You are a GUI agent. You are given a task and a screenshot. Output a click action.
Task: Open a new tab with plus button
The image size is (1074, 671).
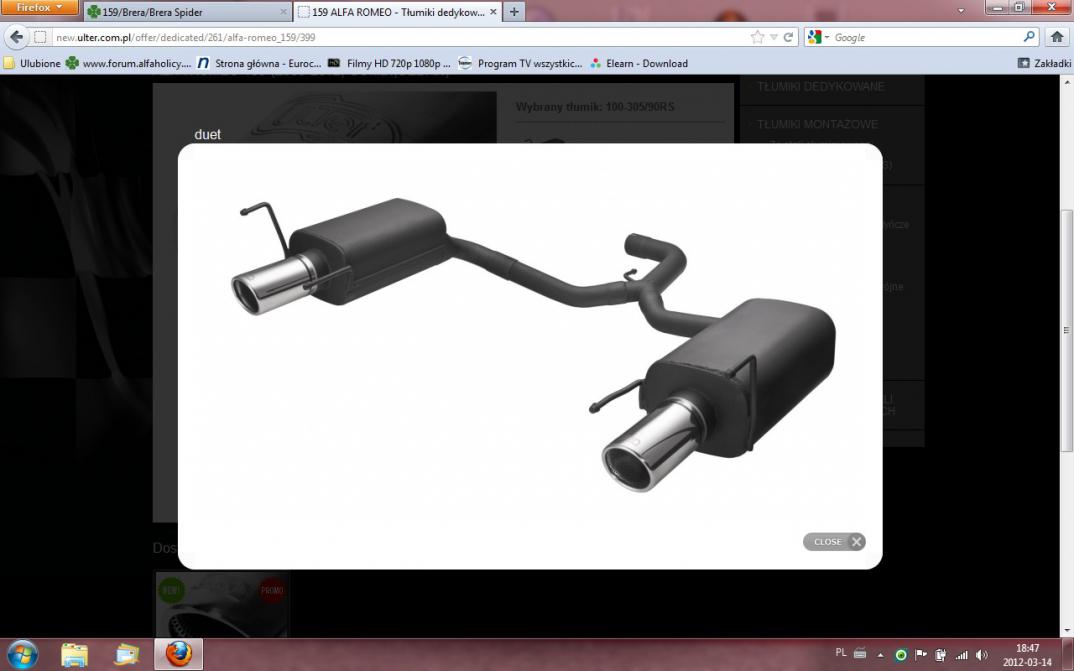[514, 12]
